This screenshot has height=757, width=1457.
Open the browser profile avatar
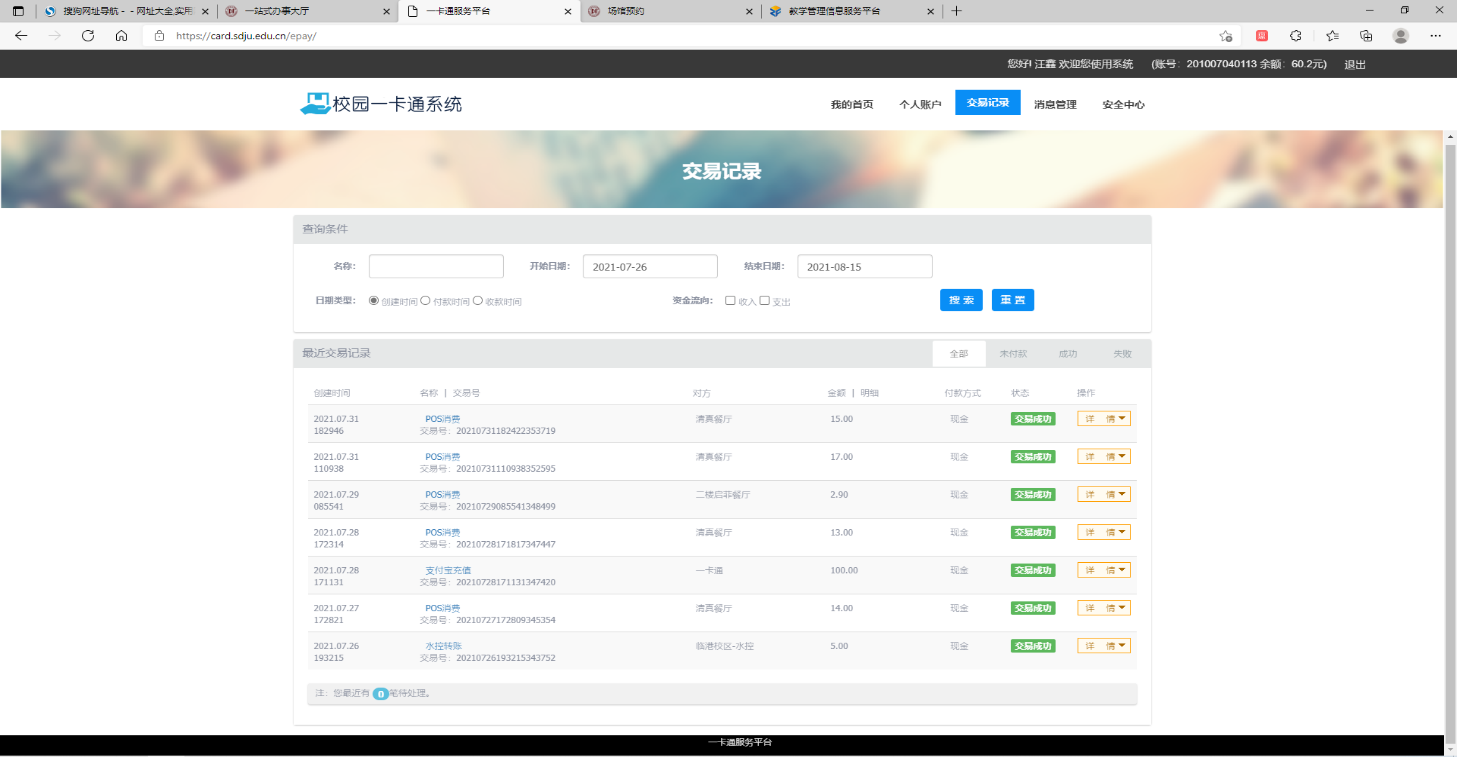tap(1400, 35)
